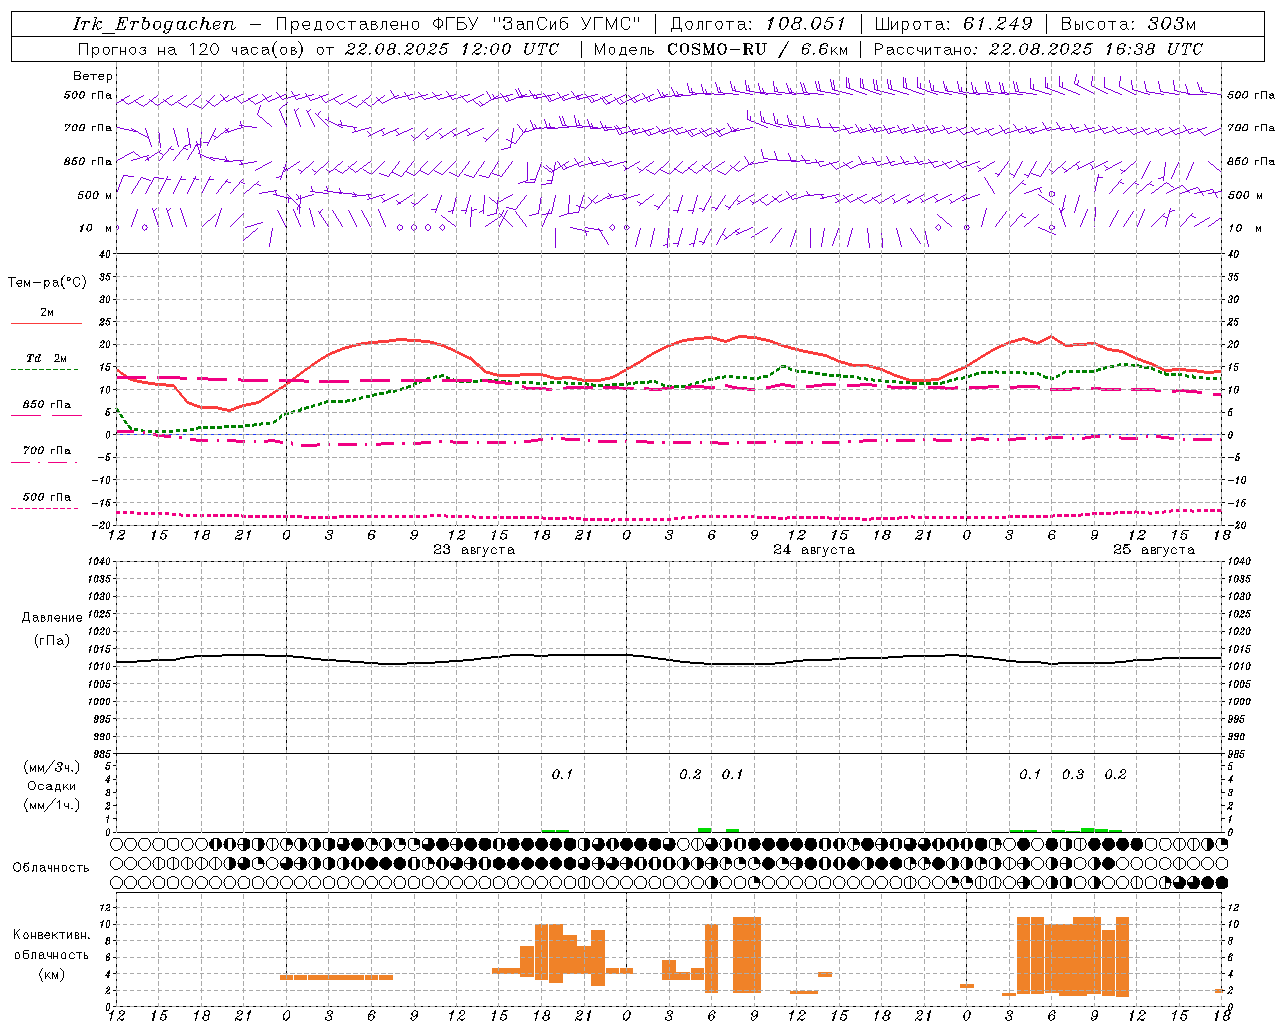Viewport: 1280px width, 1024px height.
Task: Click the dashed line sample under 'Td 2м'
Action: 46,370
